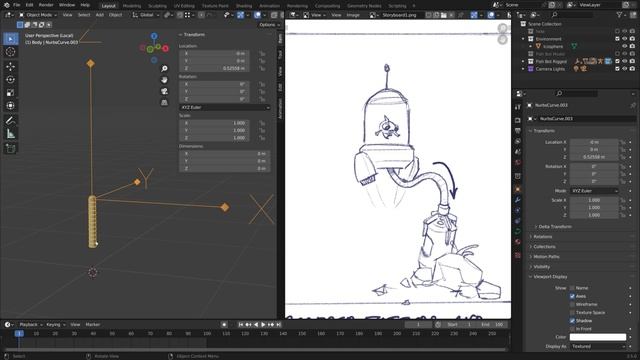Image resolution: width=640 pixels, height=360 pixels.
Task: Open the Playback popover in timeline
Action: pyautogui.click(x=31, y=324)
